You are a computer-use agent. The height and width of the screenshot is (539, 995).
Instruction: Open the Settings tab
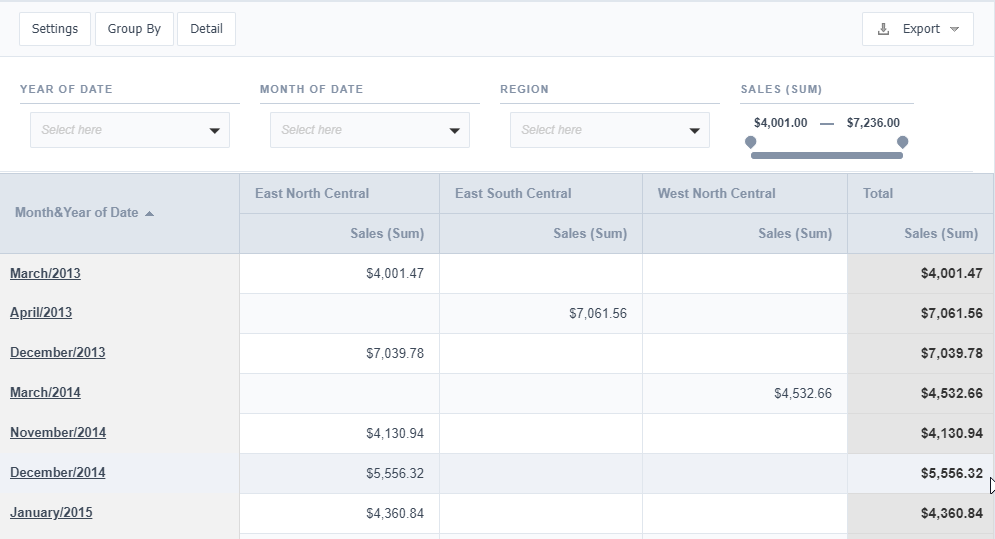(55, 29)
